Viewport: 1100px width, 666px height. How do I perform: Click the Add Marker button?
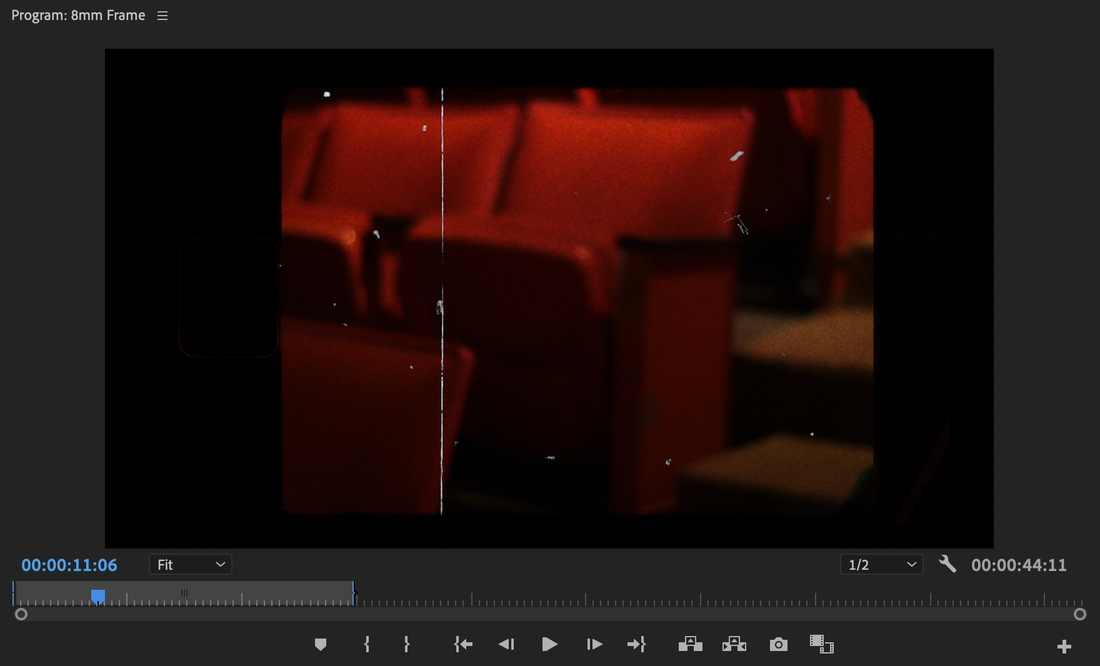click(321, 644)
